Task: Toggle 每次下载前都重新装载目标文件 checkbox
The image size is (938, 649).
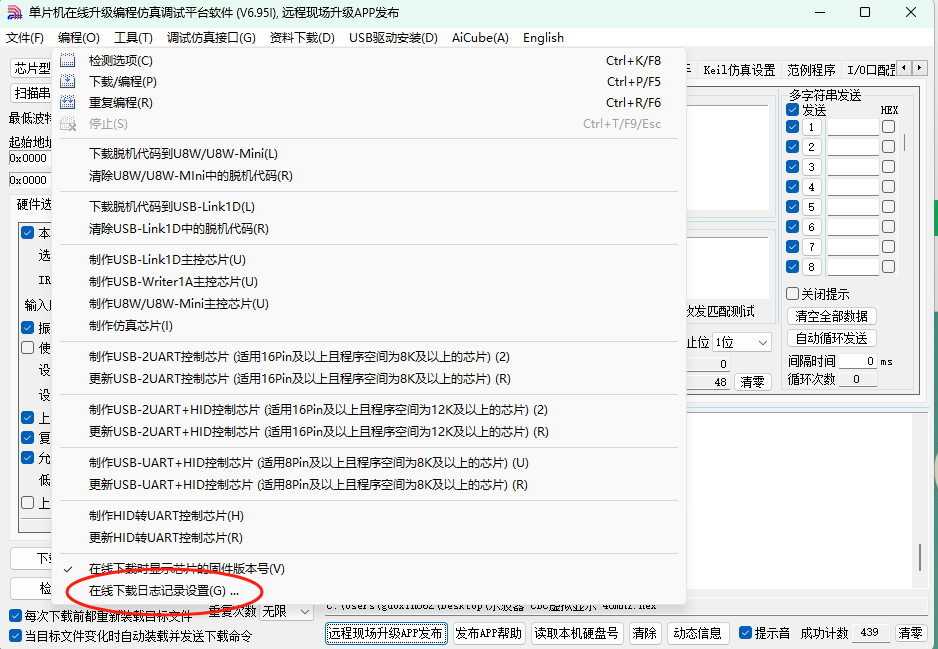Action: tap(16, 616)
